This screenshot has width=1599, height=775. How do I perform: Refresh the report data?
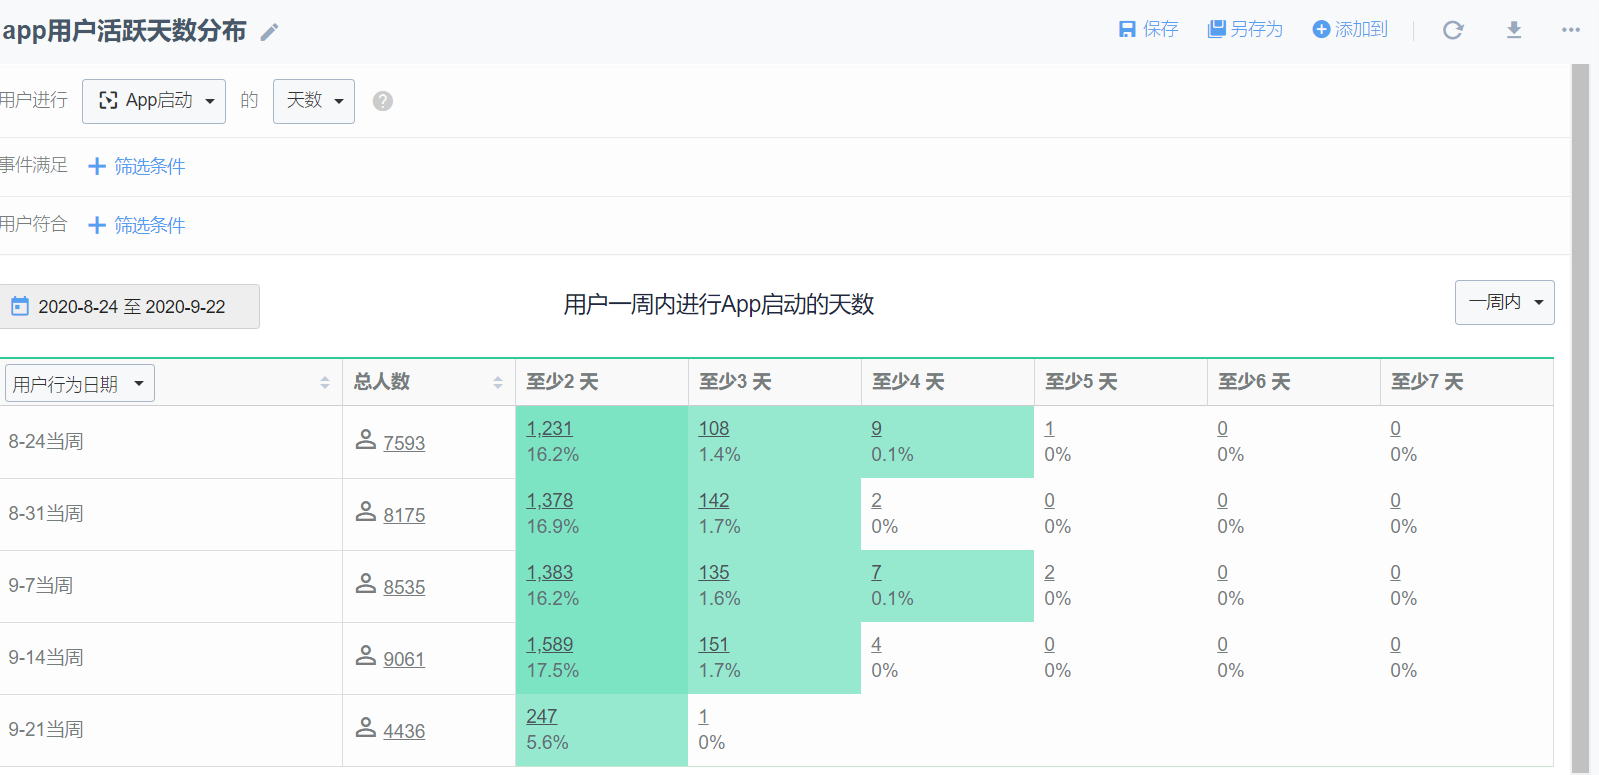[x=1453, y=30]
